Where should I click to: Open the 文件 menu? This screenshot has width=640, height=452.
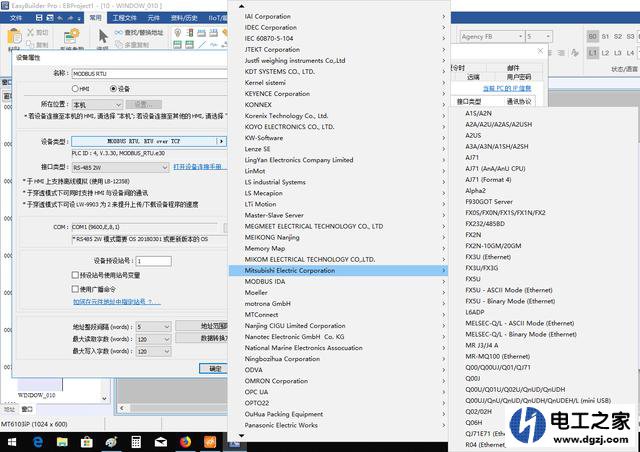click(x=16, y=18)
